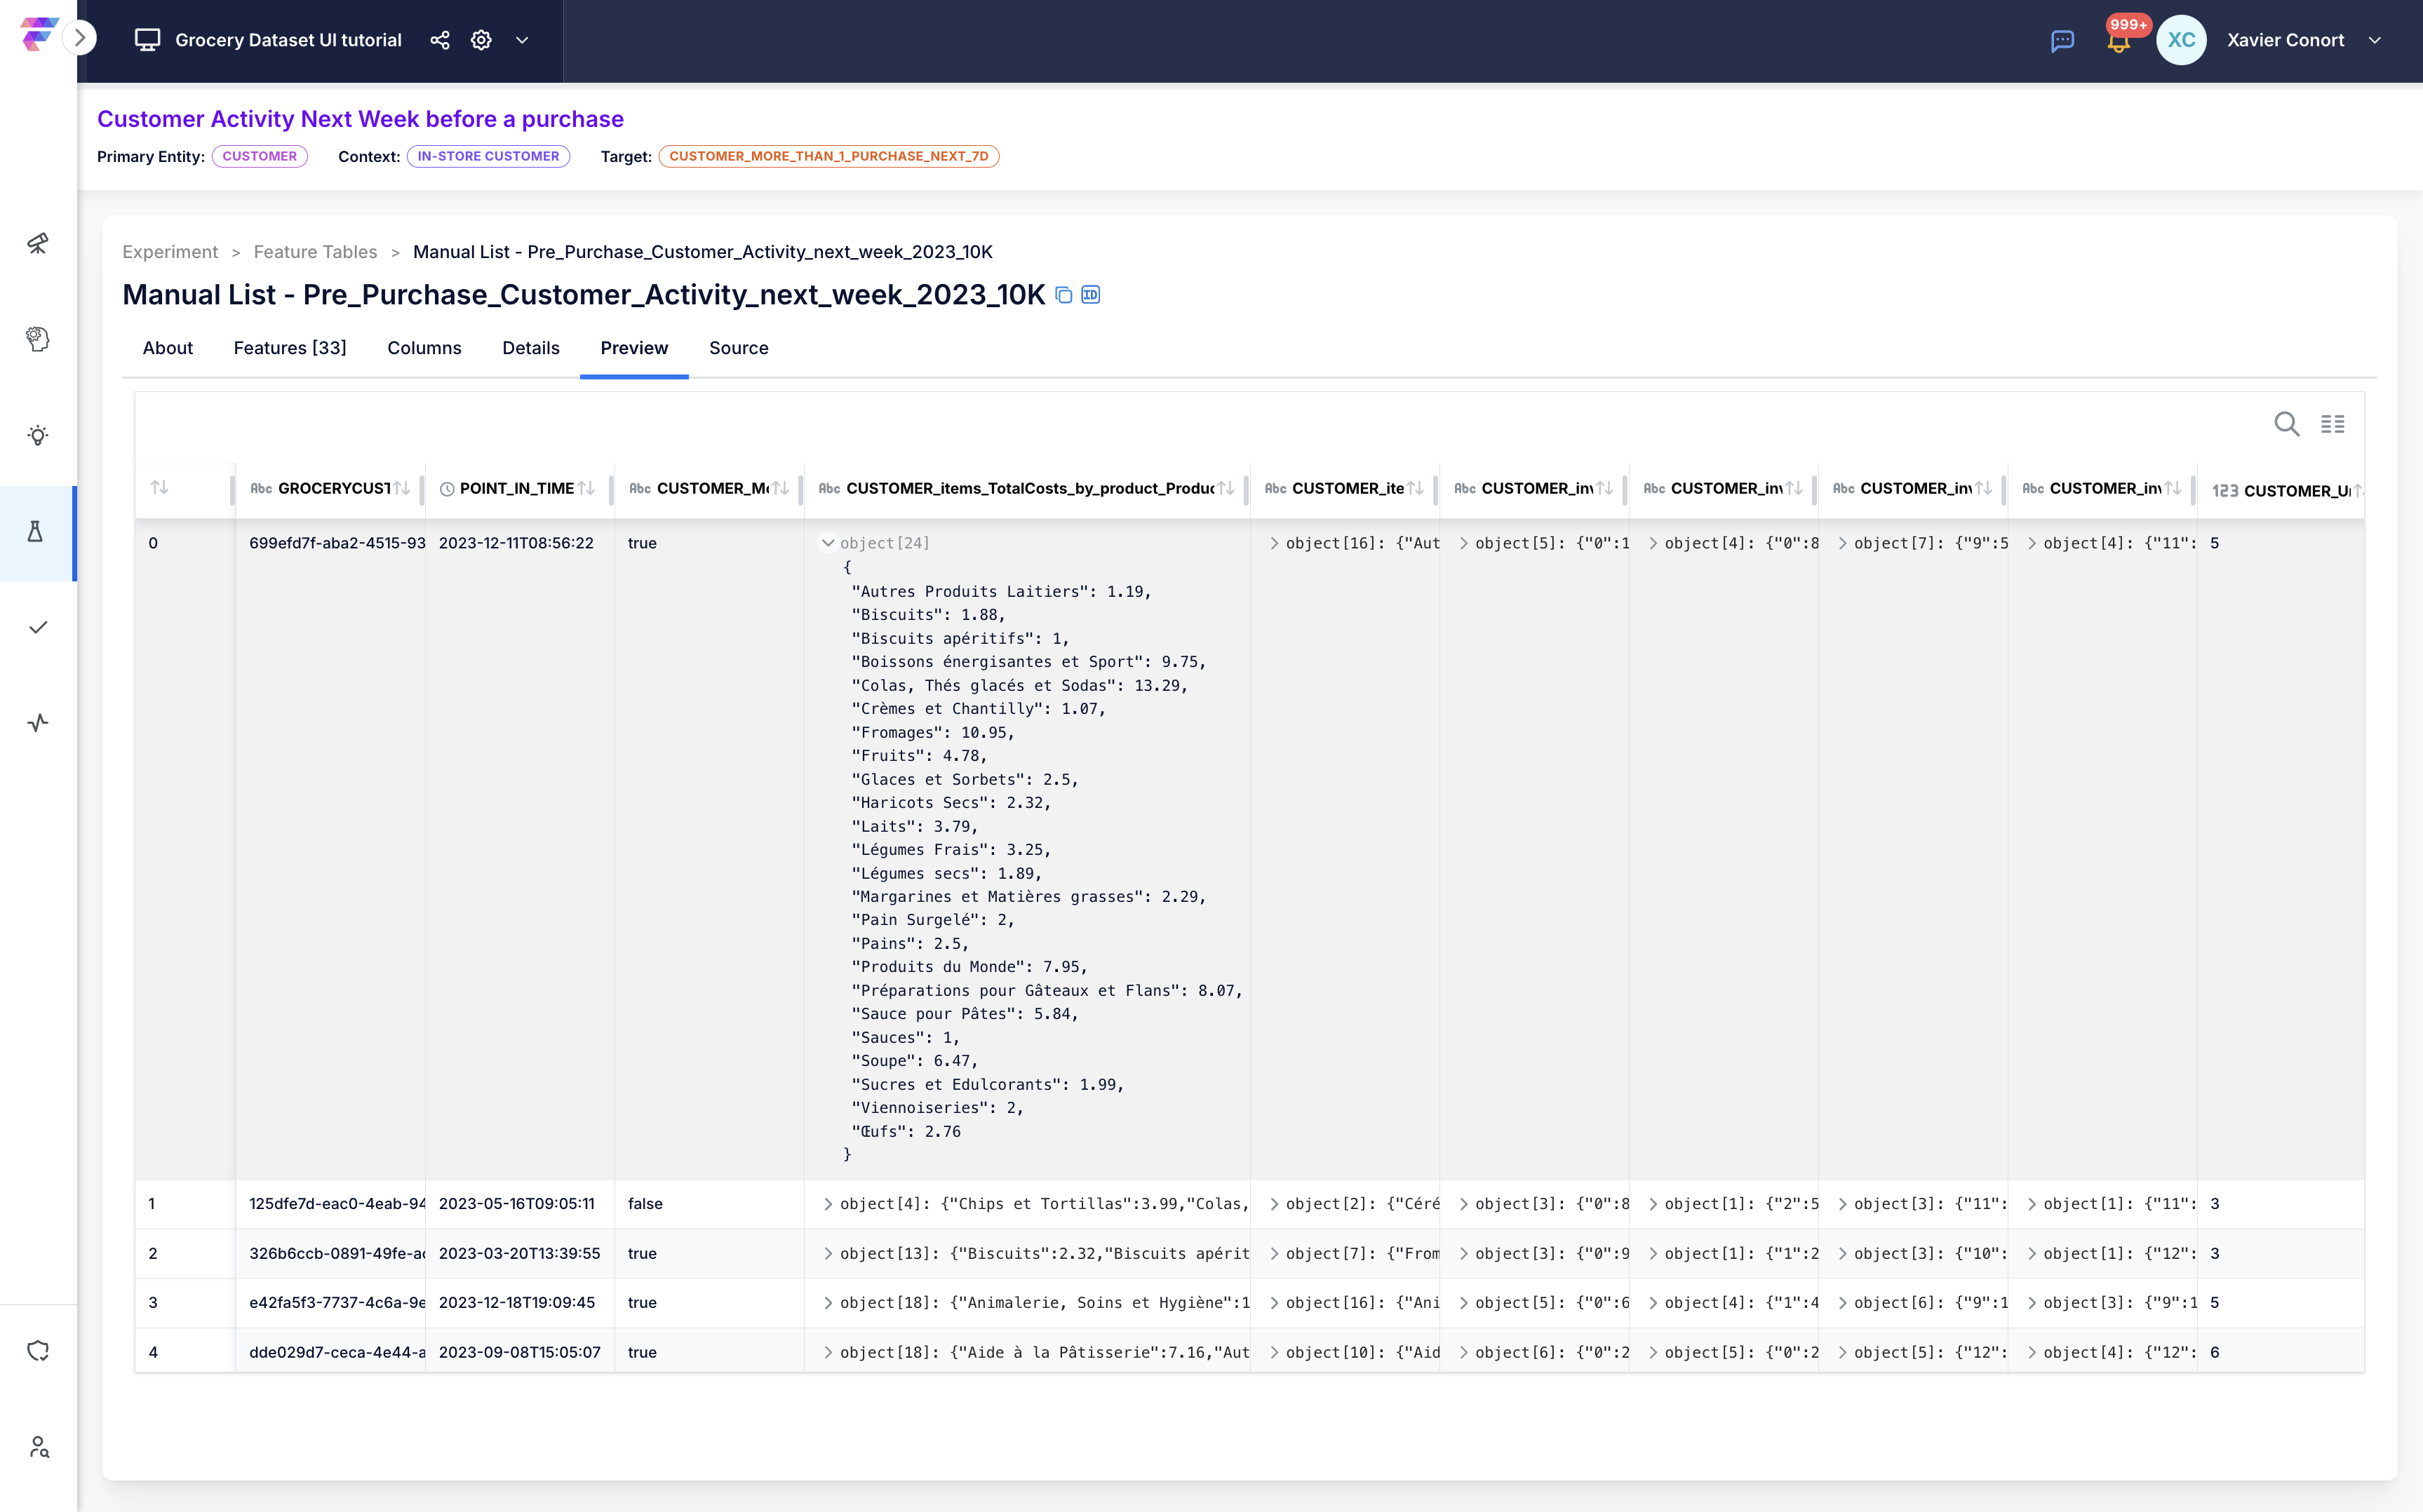Viewport: 2423px width, 1512px height.
Task: Click the shield sidebar icon
Action: tap(38, 1351)
